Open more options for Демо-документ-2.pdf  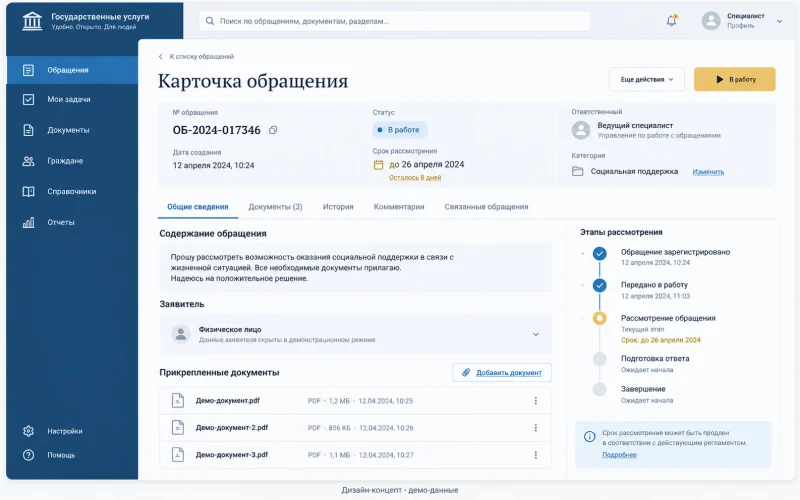(x=536, y=428)
